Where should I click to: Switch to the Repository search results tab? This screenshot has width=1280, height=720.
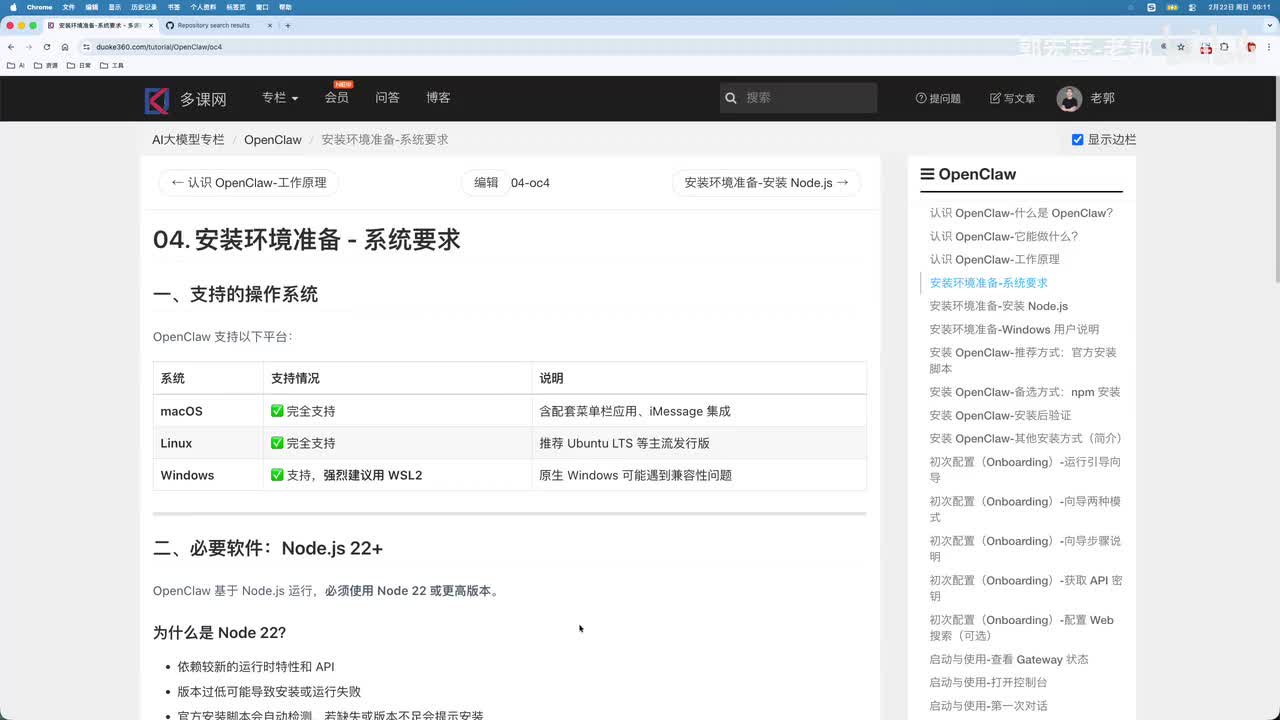[x=218, y=25]
